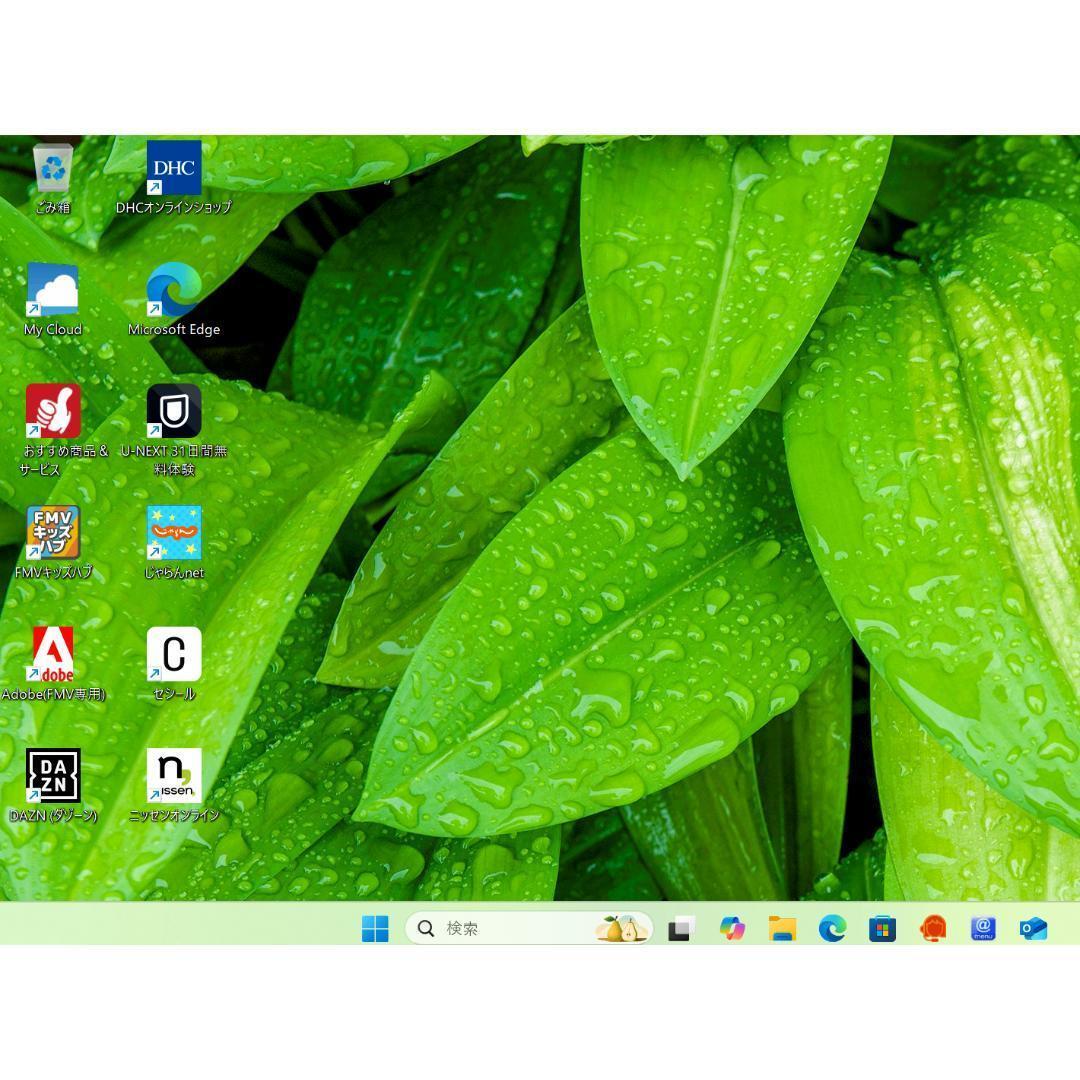Select the DAZN (ダゾーン) desktop icon
1080x1080 pixels.
53,776
